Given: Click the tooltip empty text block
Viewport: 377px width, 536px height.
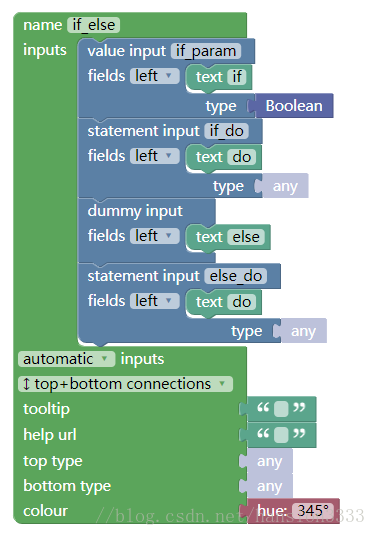Looking at the screenshot, I should (x=281, y=409).
